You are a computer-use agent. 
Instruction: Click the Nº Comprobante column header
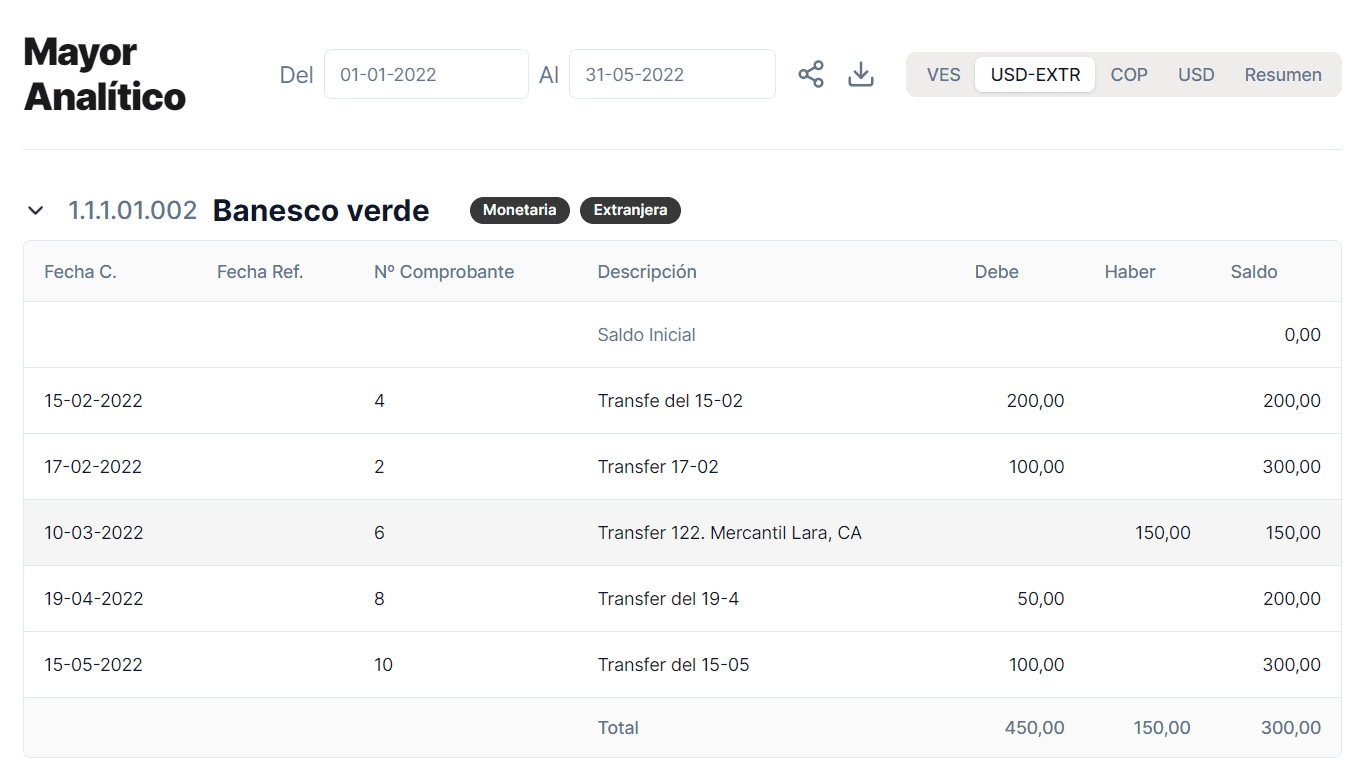point(444,272)
